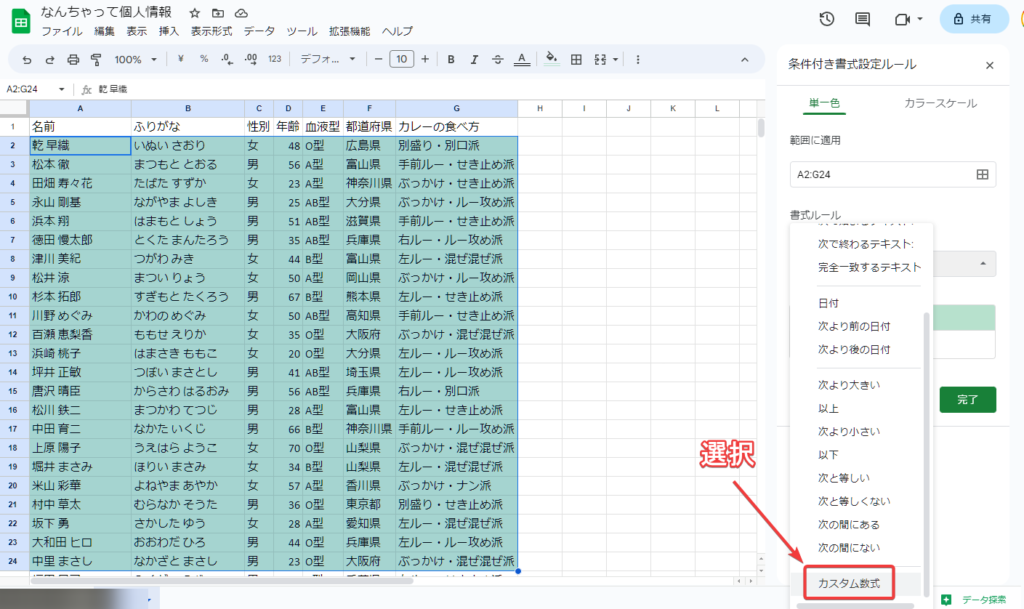1024x609 pixels.
Task: Star this spreadsheet document
Action: tap(195, 12)
